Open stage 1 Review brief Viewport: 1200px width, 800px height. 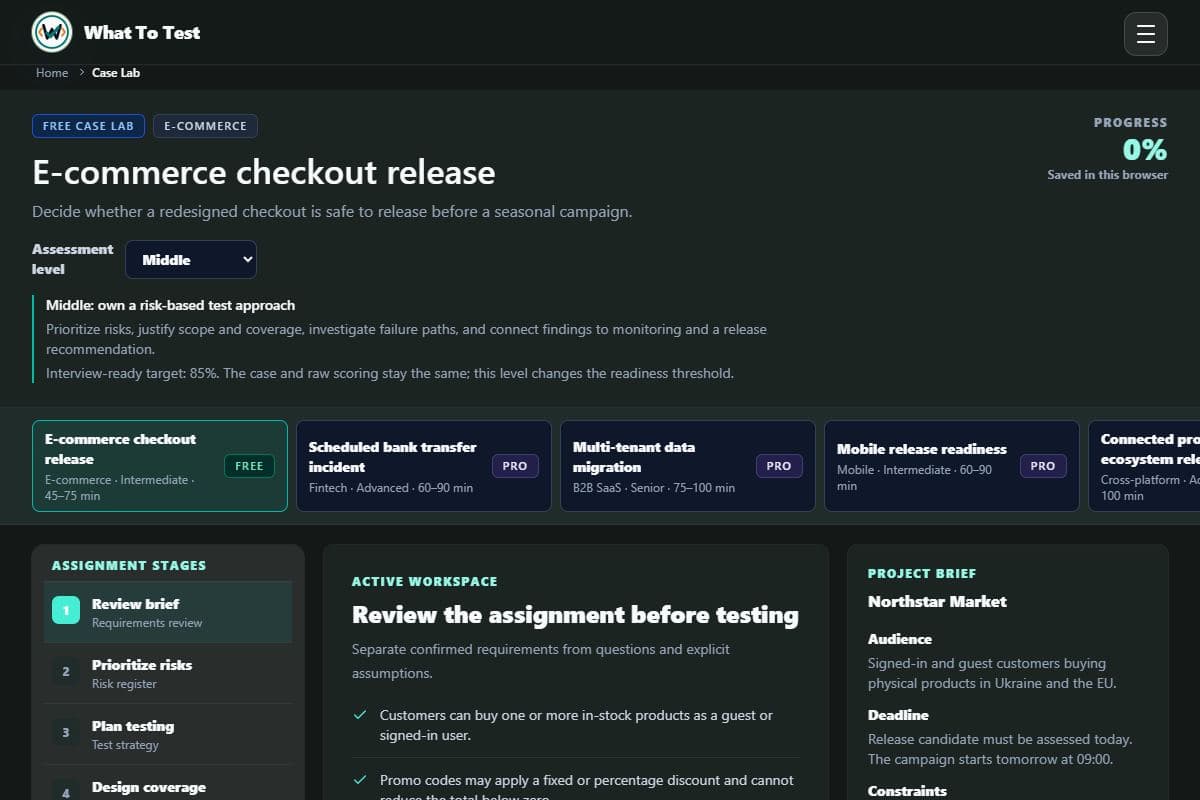click(168, 612)
